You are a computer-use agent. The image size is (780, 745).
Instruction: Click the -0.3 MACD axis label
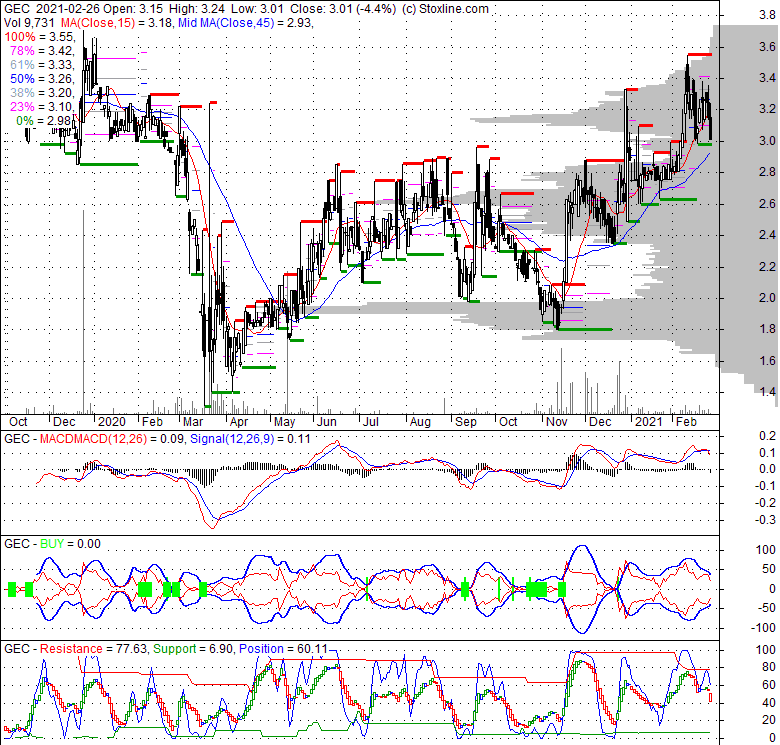click(765, 520)
